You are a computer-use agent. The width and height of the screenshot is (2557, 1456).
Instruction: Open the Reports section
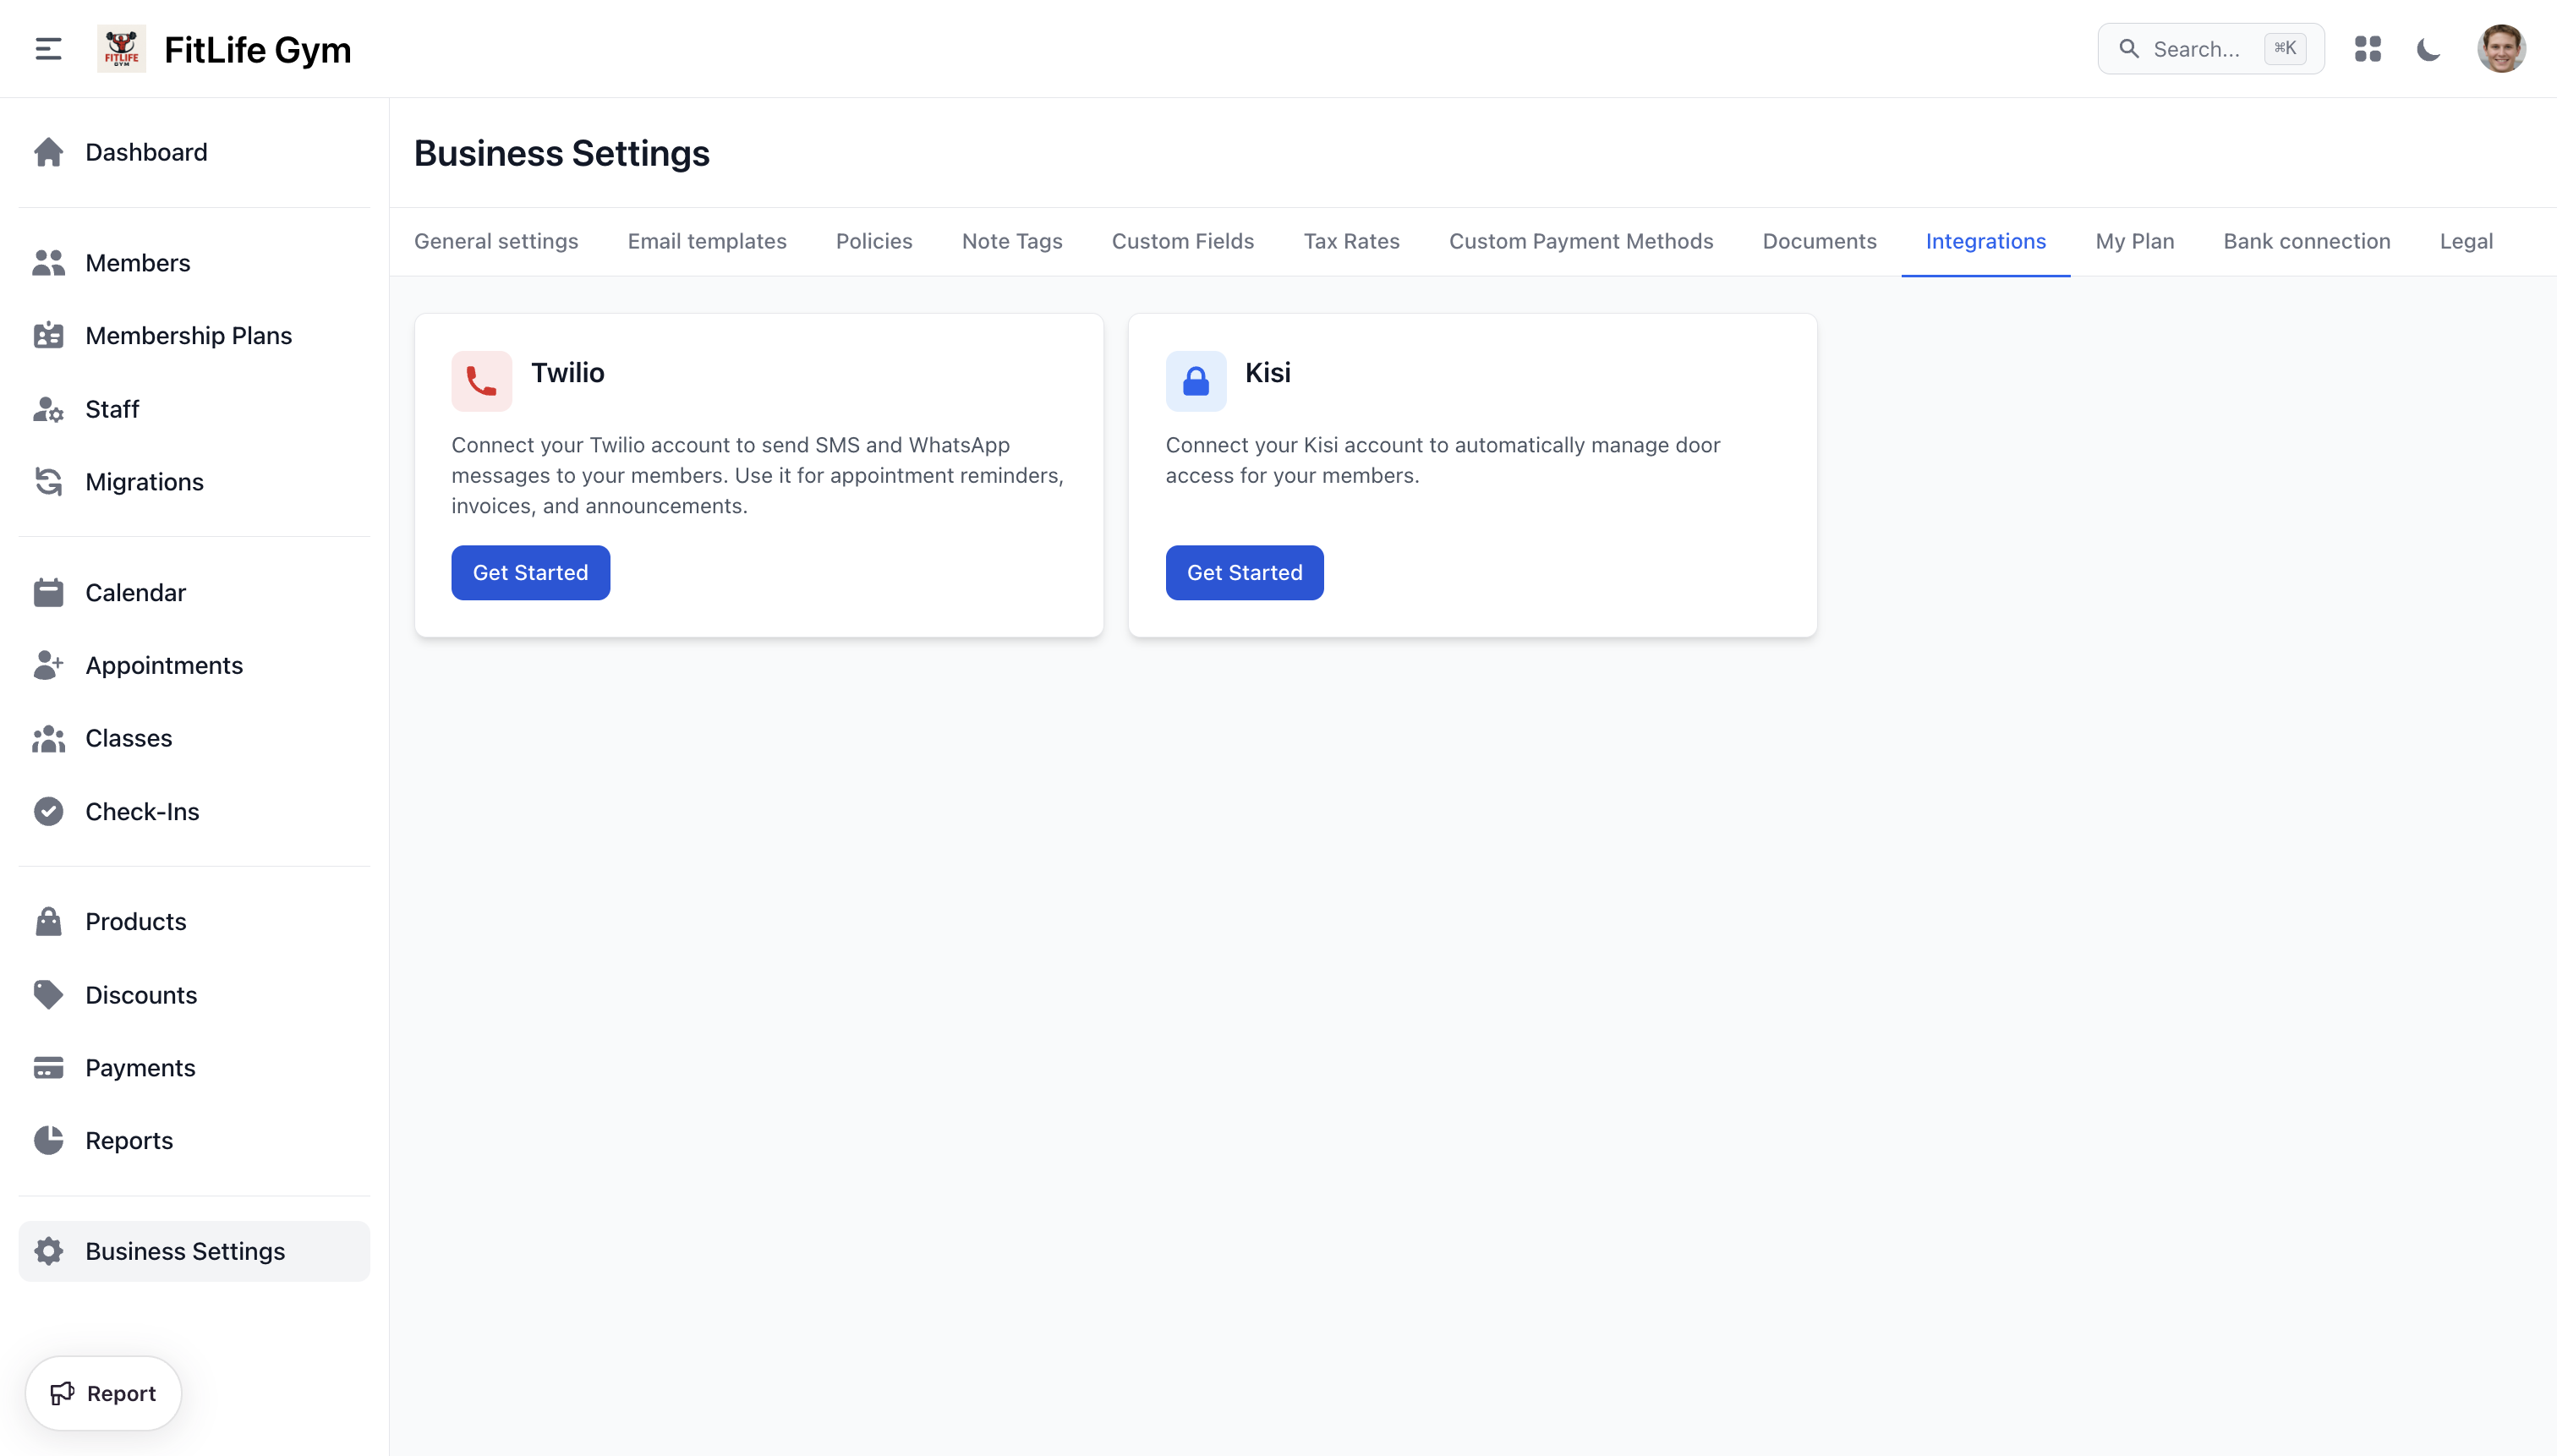pyautogui.click(x=129, y=1139)
